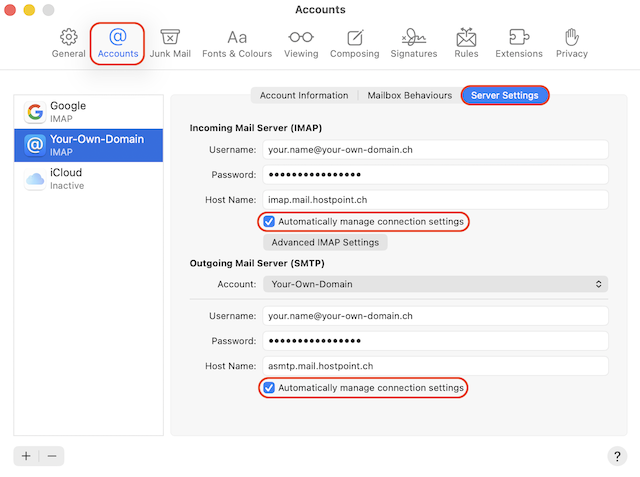Go to Signatures preferences

[x=413, y=43]
